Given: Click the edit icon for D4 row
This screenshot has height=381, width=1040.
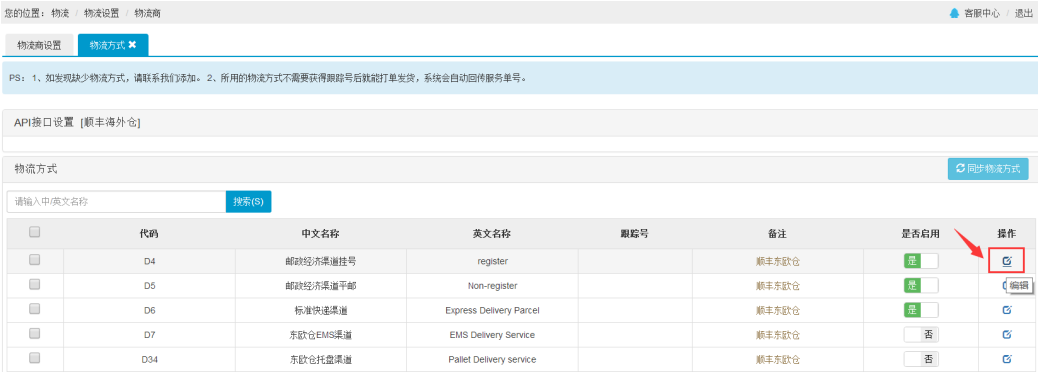Looking at the screenshot, I should (1007, 261).
